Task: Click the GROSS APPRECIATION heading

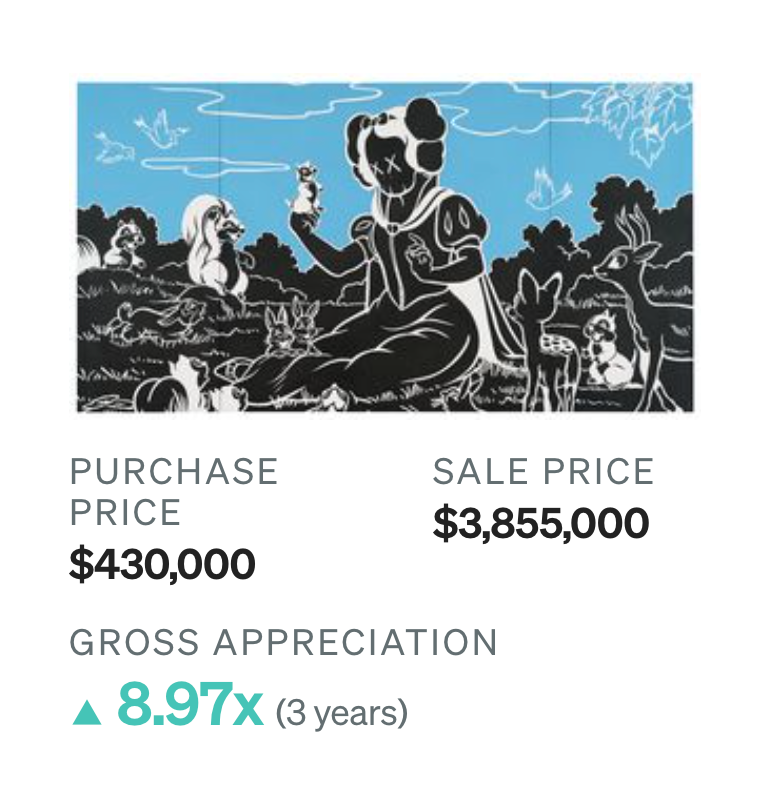Action: pos(283,642)
